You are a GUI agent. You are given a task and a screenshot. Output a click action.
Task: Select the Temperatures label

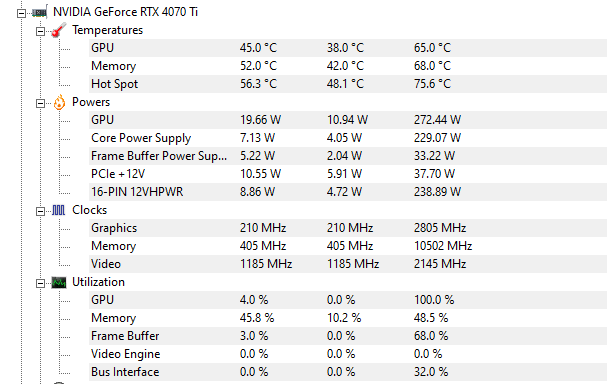(108, 30)
